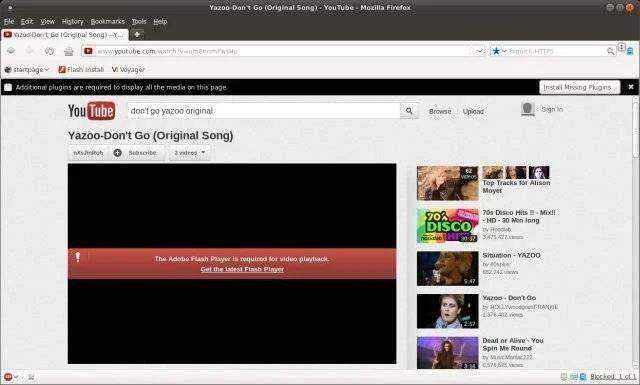Screen dimensions: 640x385
Task: Click the Browse link
Action: 440,111
